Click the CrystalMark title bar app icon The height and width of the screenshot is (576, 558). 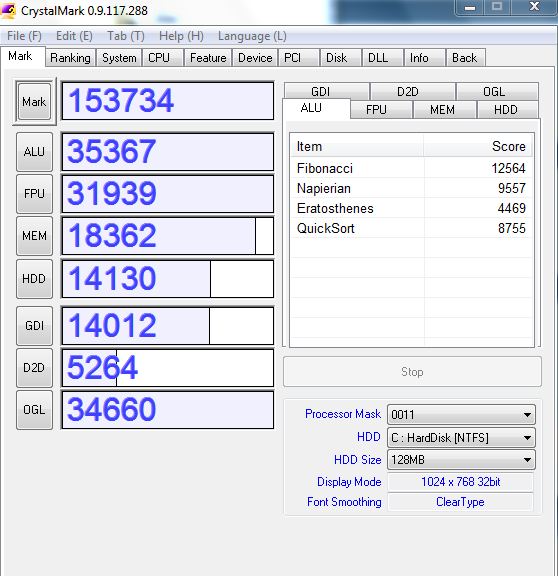[x=8, y=10]
